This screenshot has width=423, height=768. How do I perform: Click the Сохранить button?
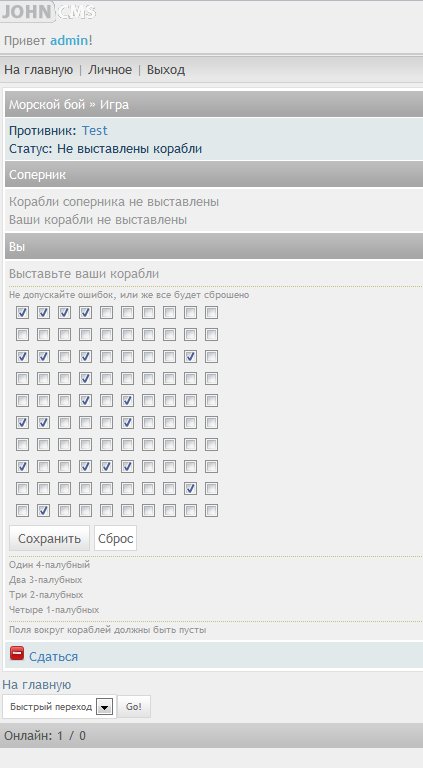(x=49, y=538)
